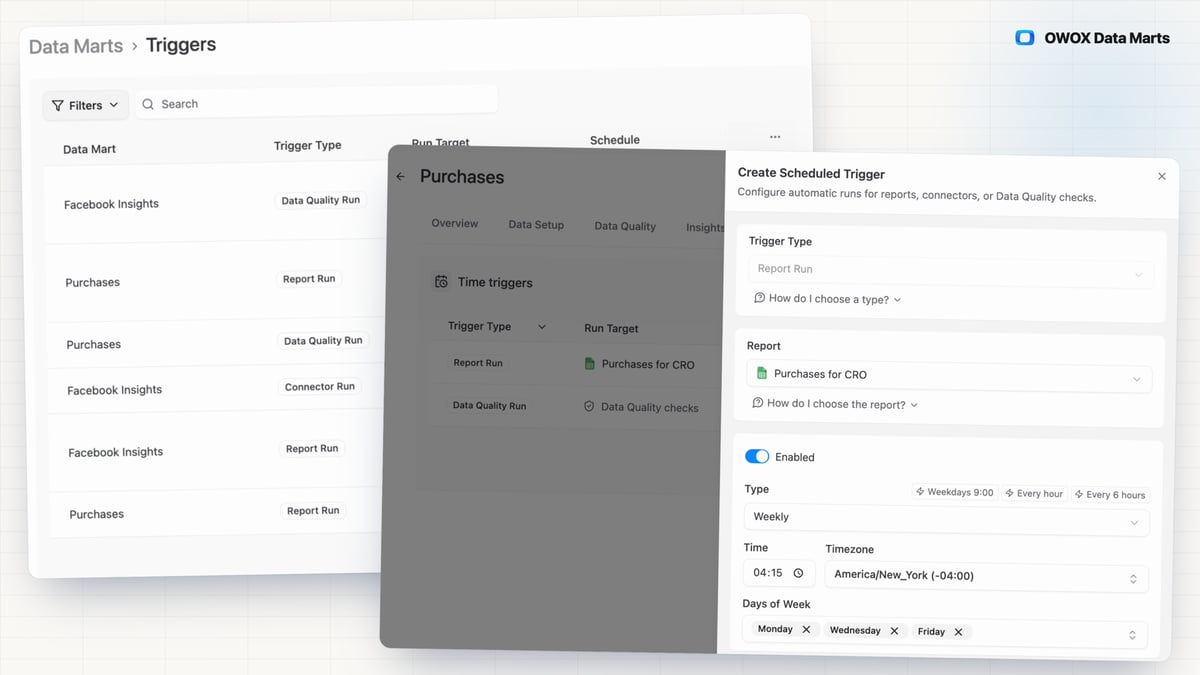
Task: Open the Timezone dropdown America/New_York
Action: pyautogui.click(x=986, y=576)
